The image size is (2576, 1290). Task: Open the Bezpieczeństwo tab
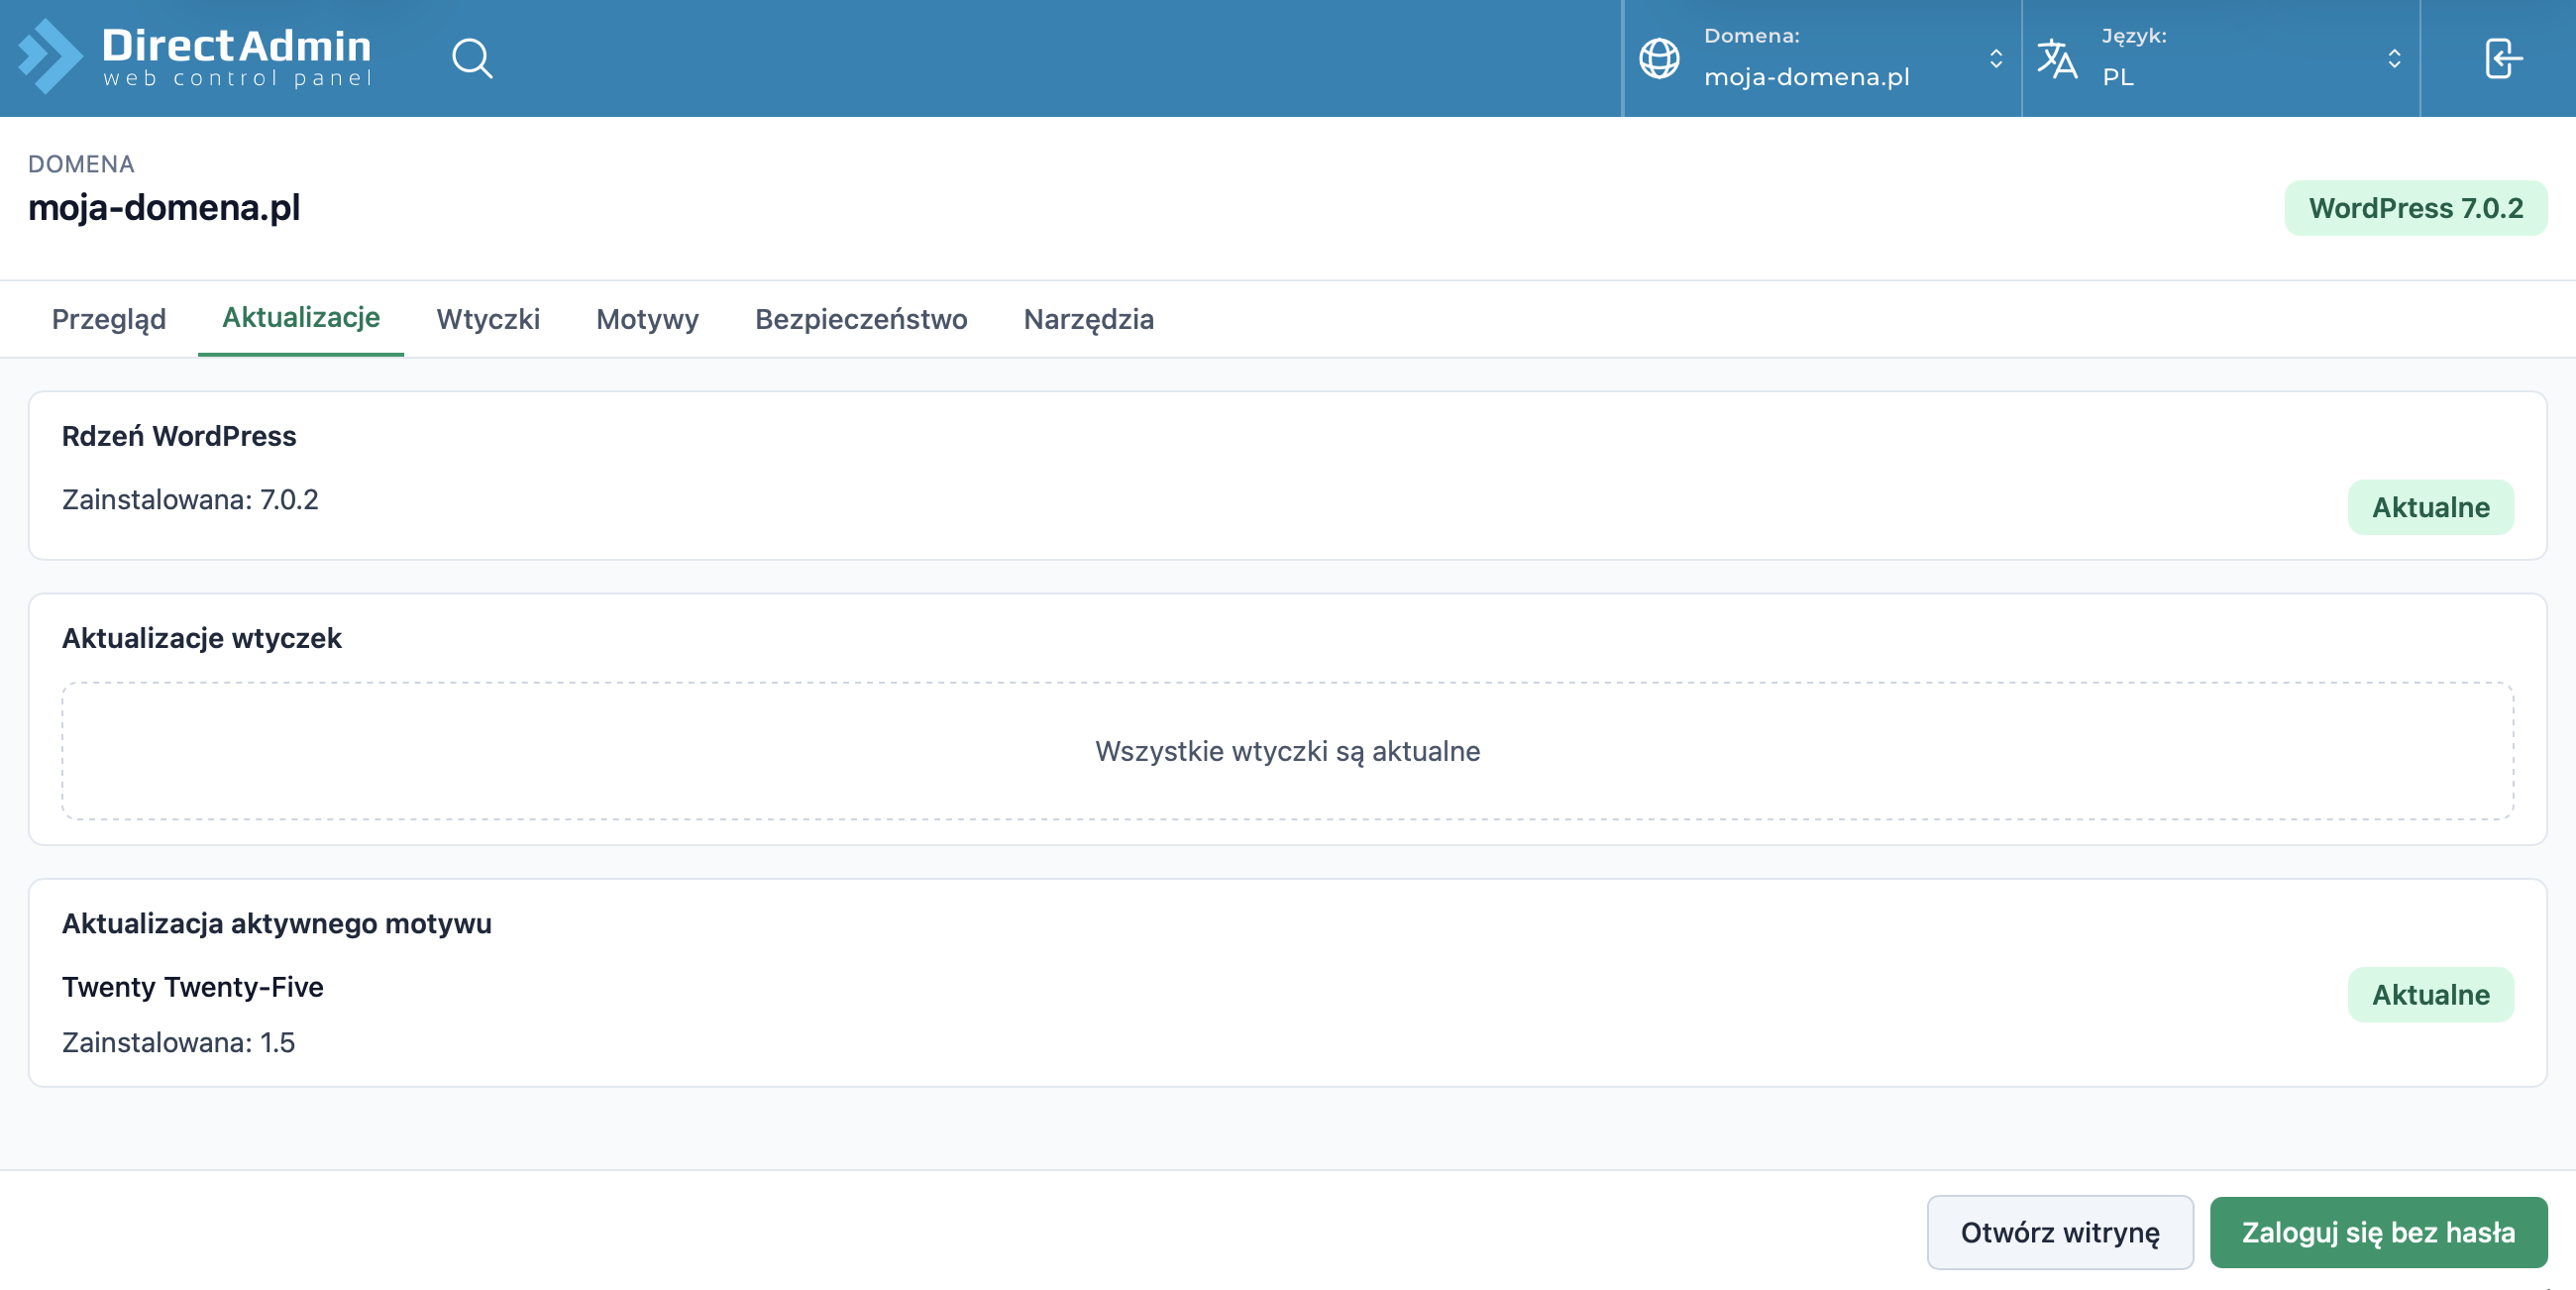pos(861,319)
